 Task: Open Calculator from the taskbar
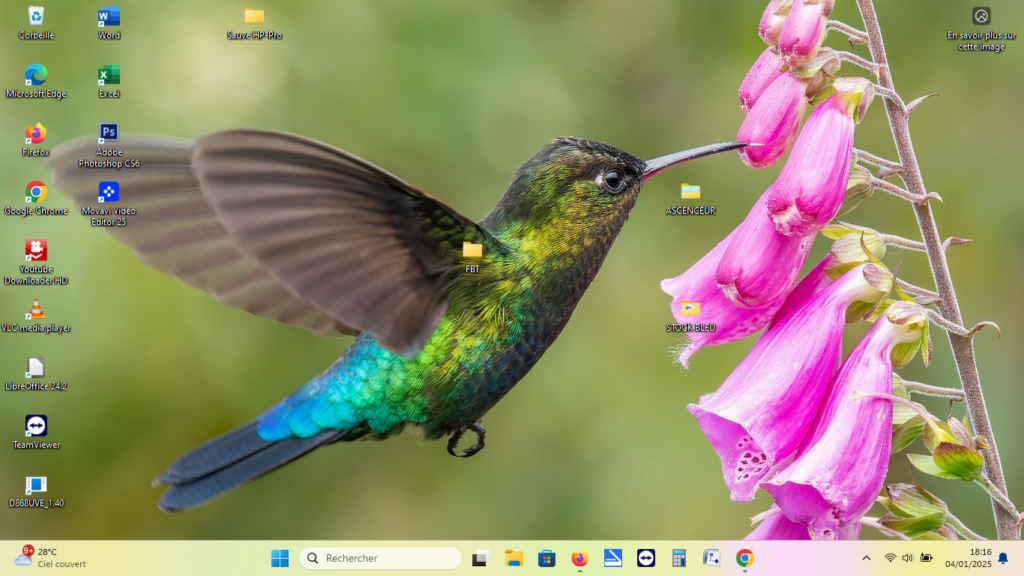[x=679, y=558]
